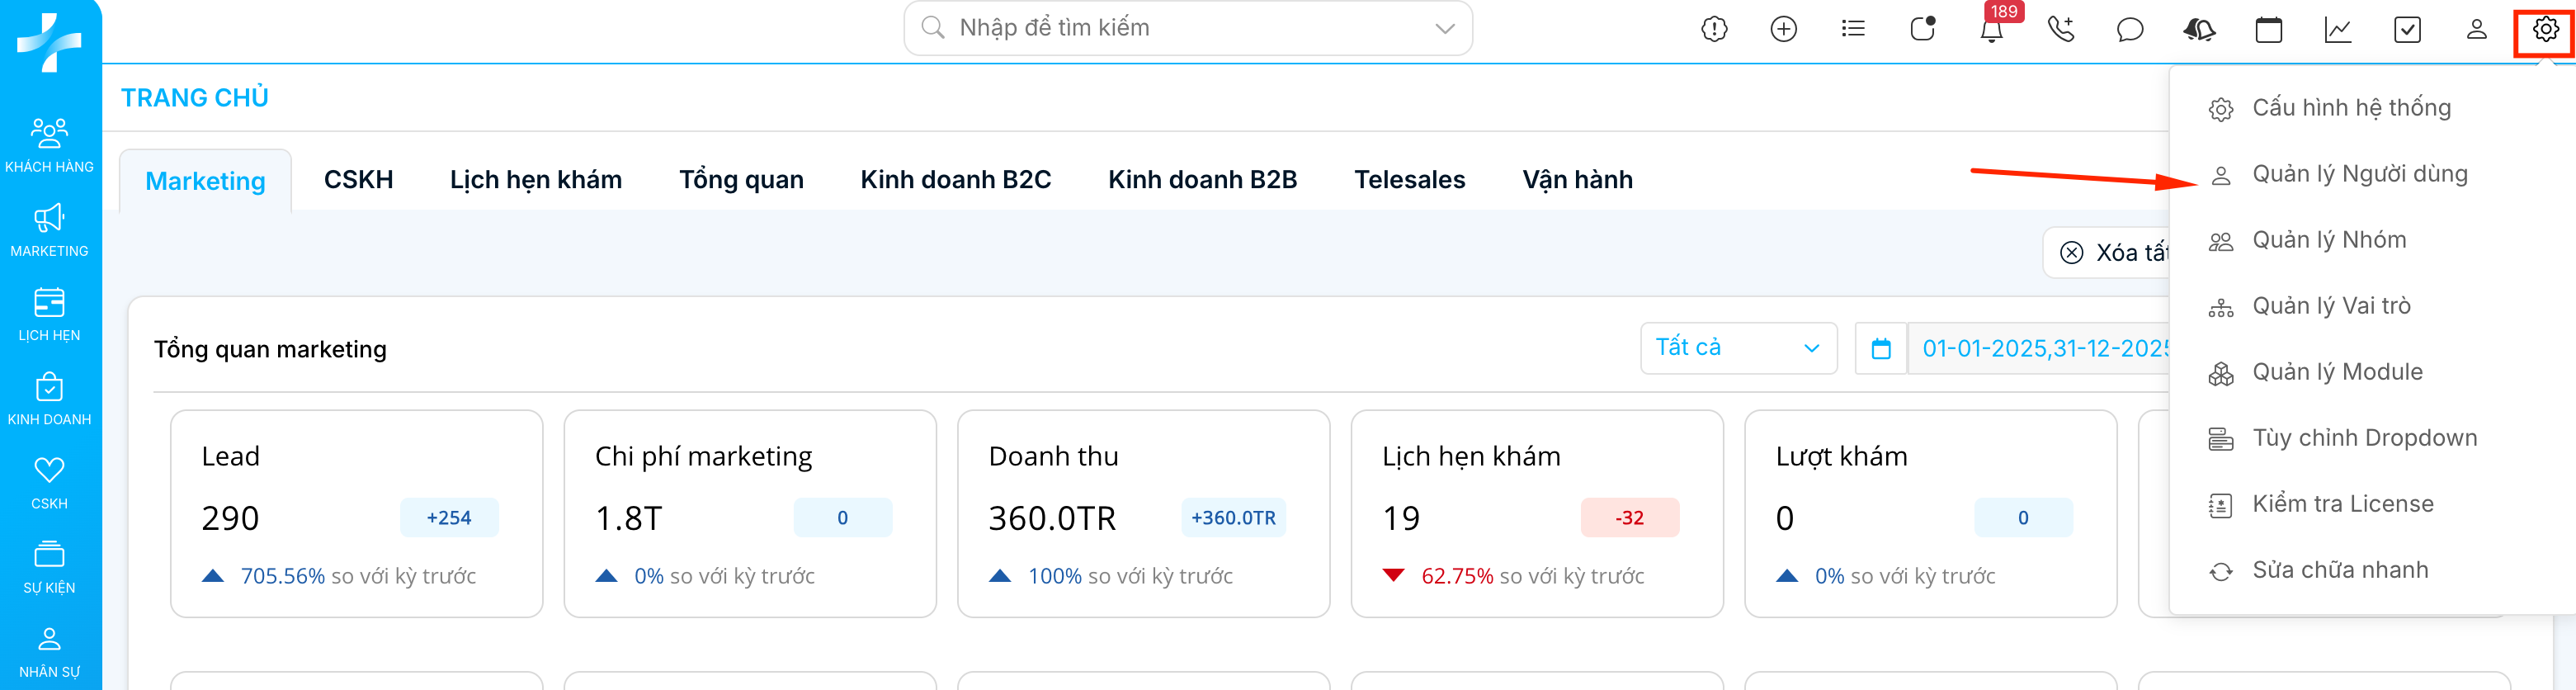Image resolution: width=2576 pixels, height=690 pixels.
Task: Open the chat bubble icon
Action: click(x=2130, y=30)
